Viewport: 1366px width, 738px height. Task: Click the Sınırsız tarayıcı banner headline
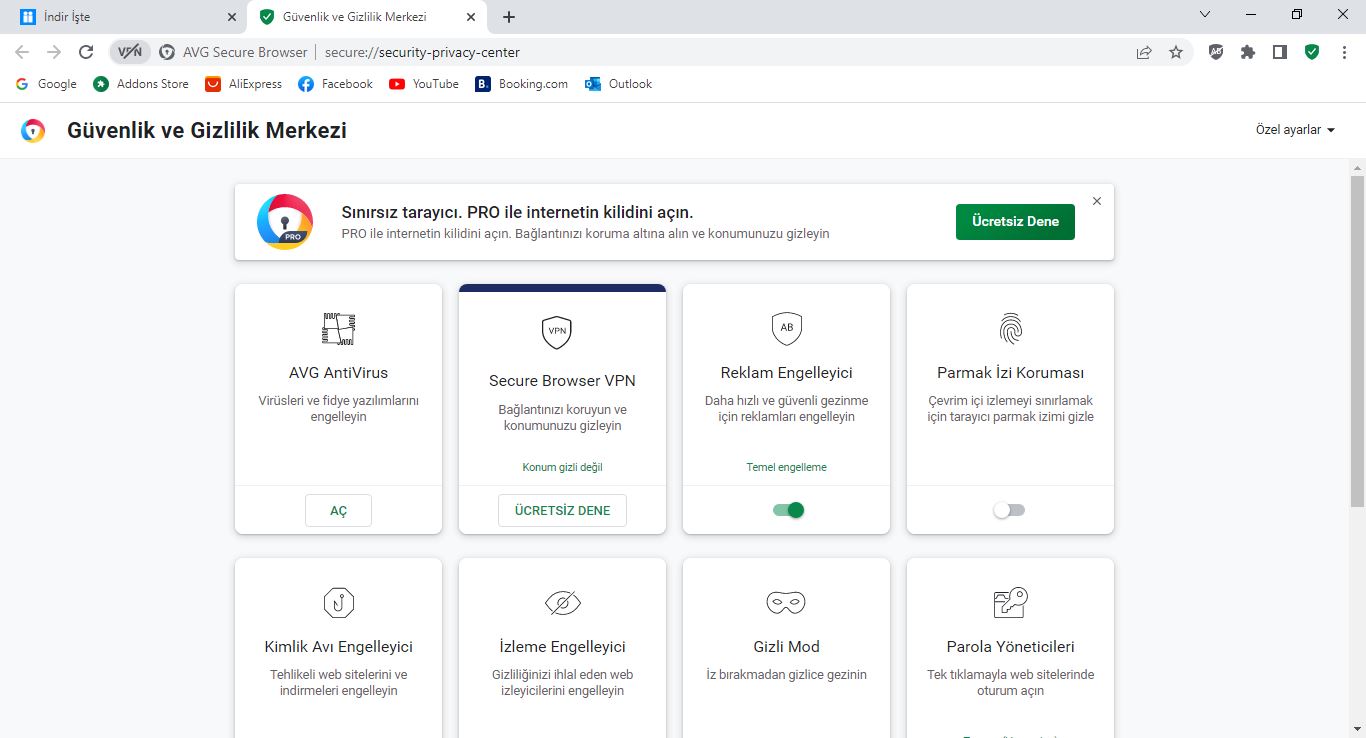point(517,213)
